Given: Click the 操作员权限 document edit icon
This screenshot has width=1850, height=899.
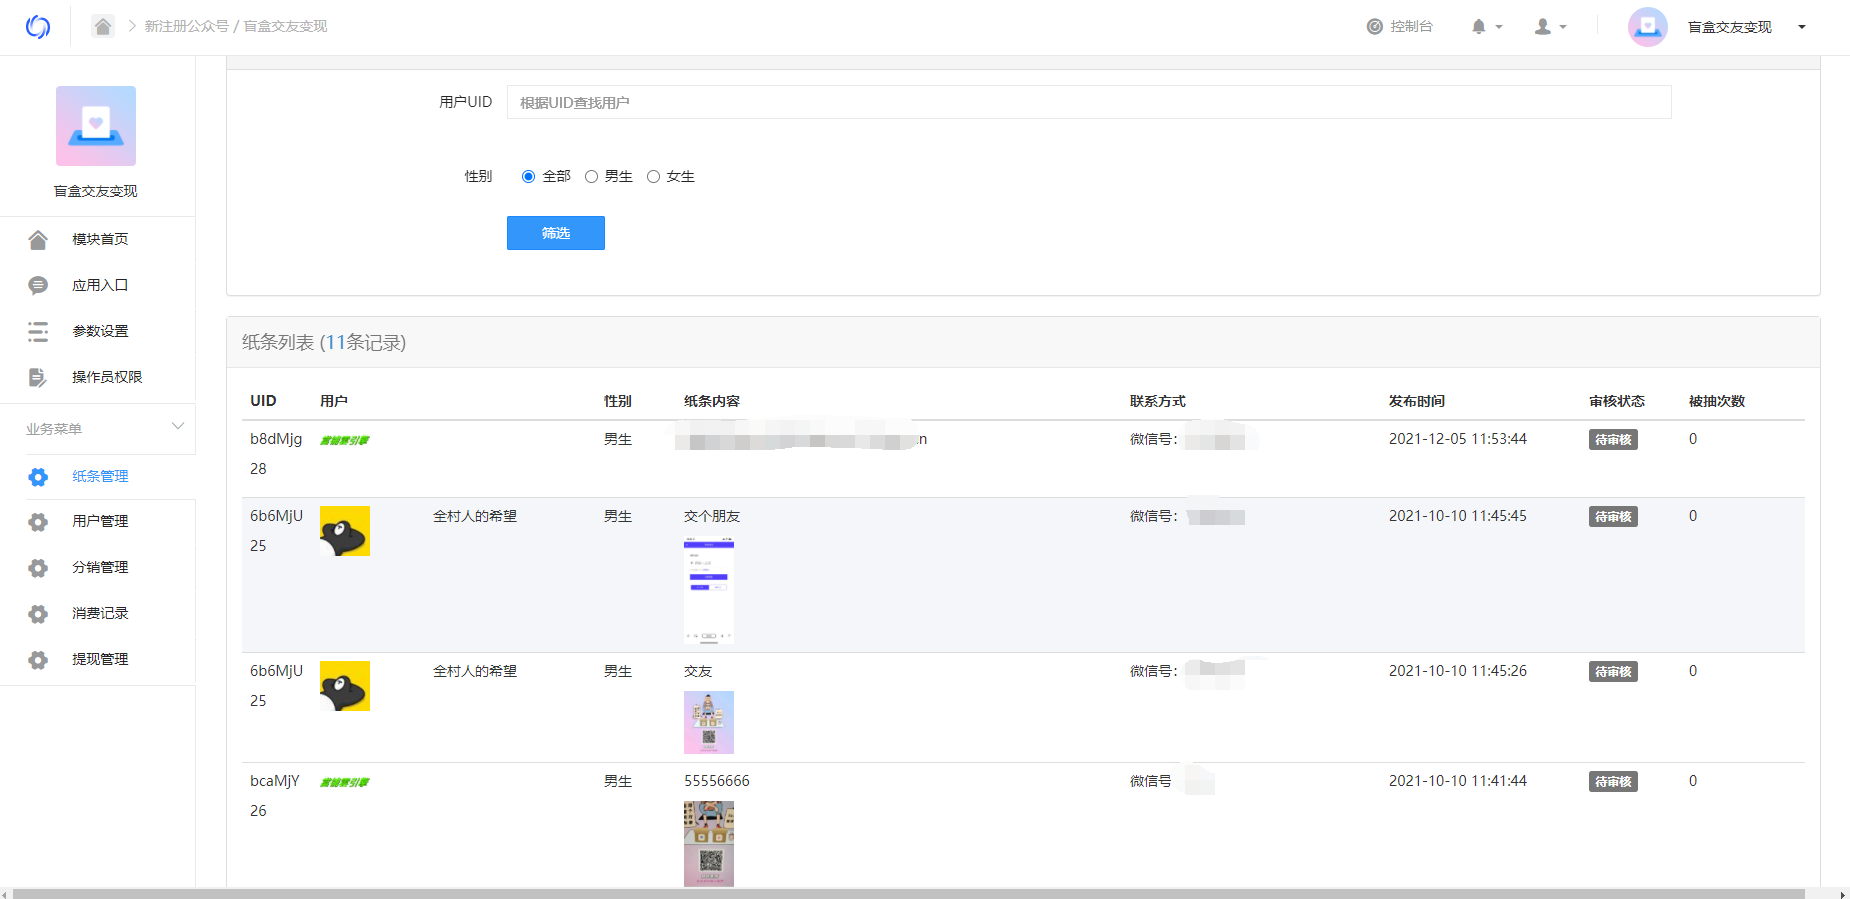Looking at the screenshot, I should click(x=38, y=378).
